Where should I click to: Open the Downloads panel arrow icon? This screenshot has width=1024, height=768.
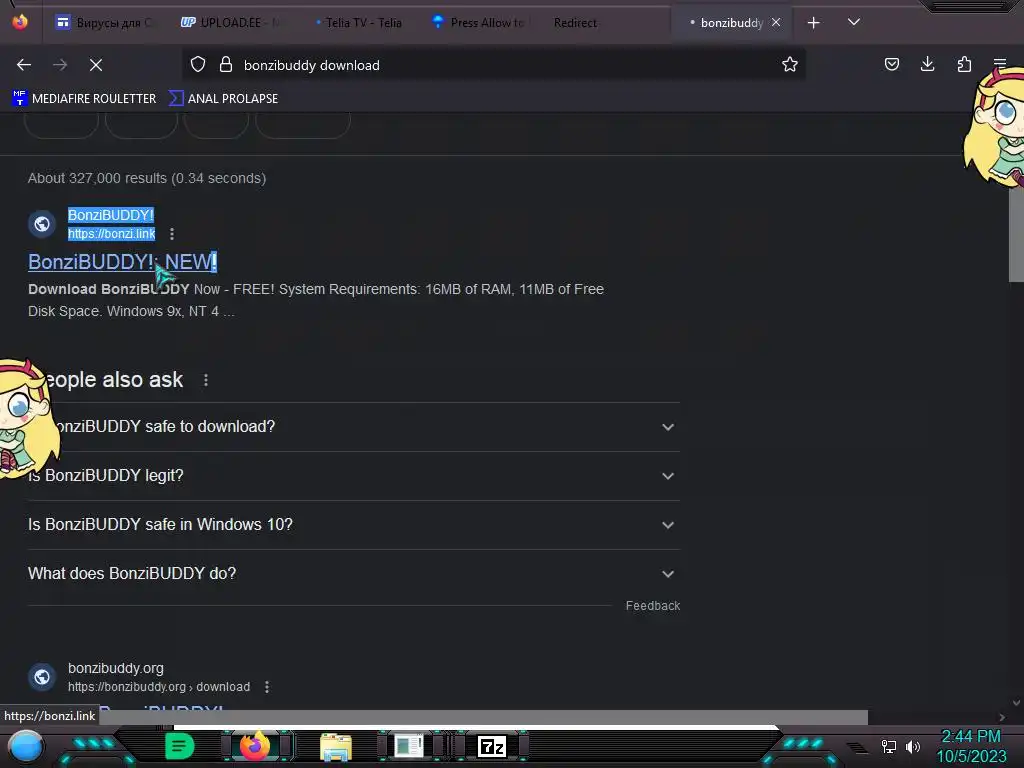(927, 64)
